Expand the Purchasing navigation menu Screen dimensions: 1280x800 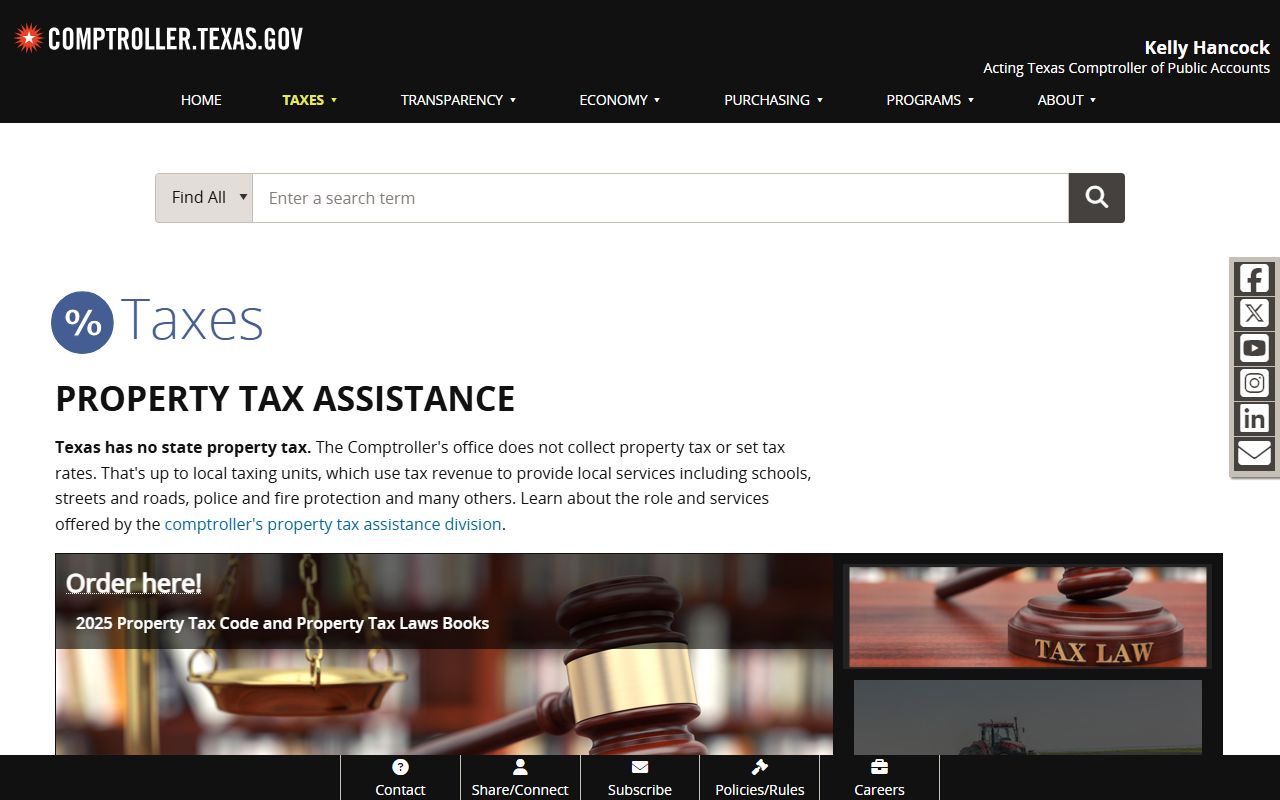point(773,100)
